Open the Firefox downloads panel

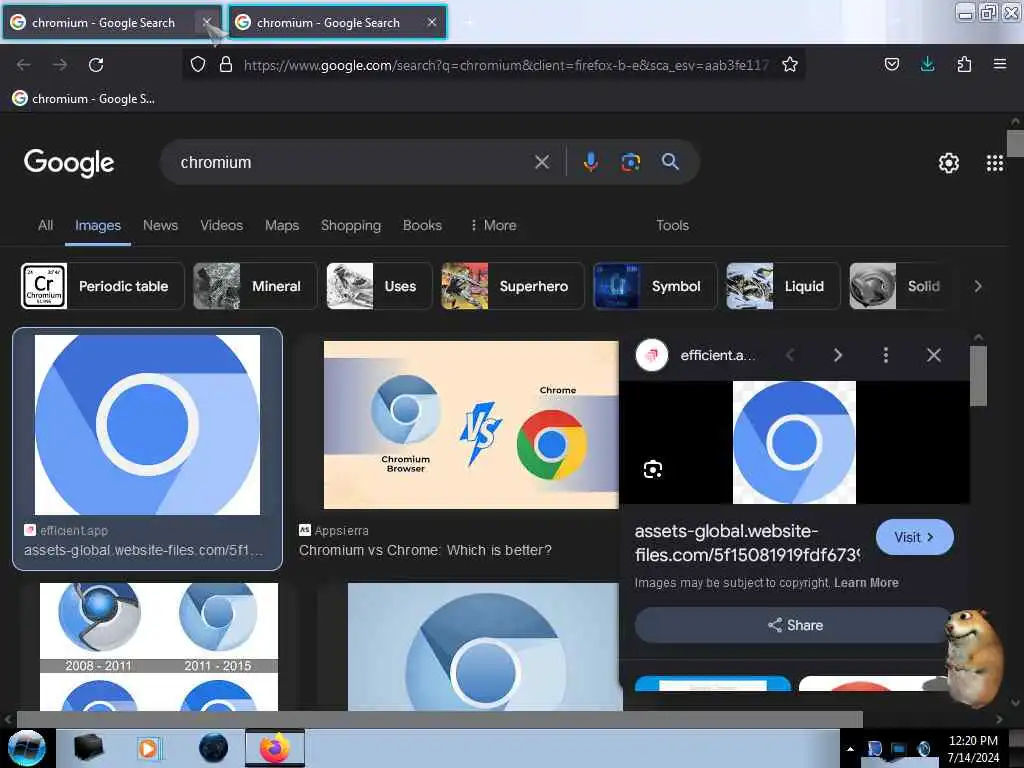tap(927, 64)
